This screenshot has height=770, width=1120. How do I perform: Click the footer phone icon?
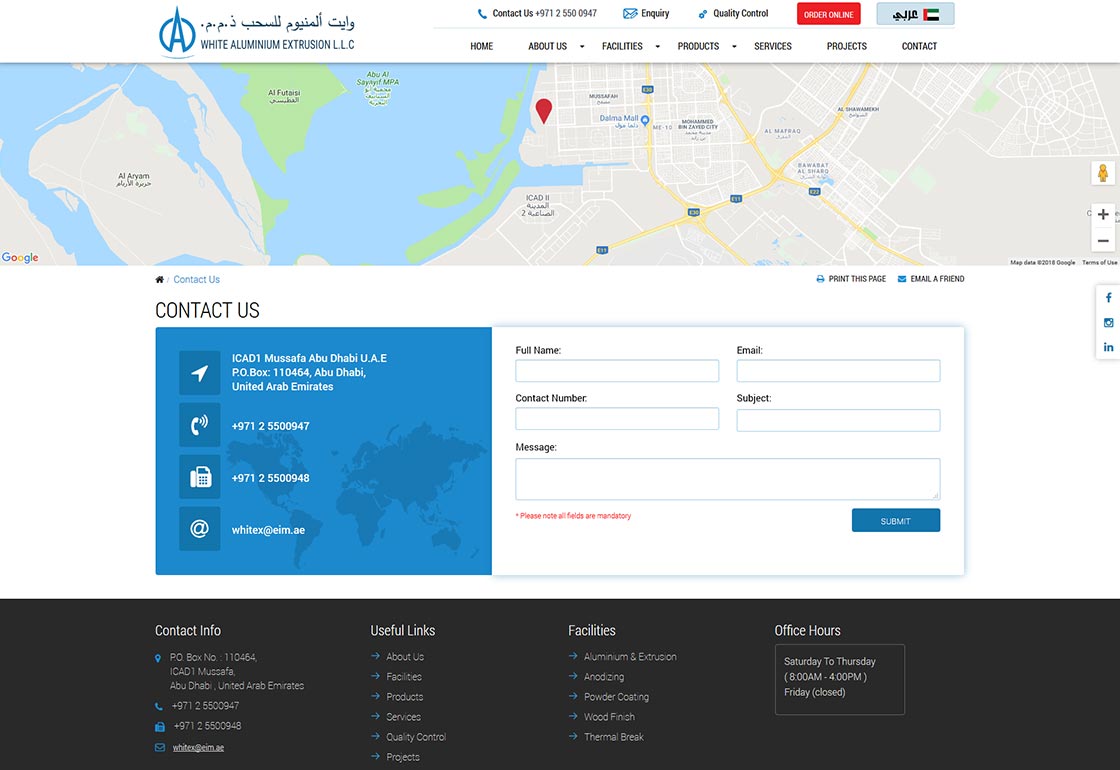point(159,706)
